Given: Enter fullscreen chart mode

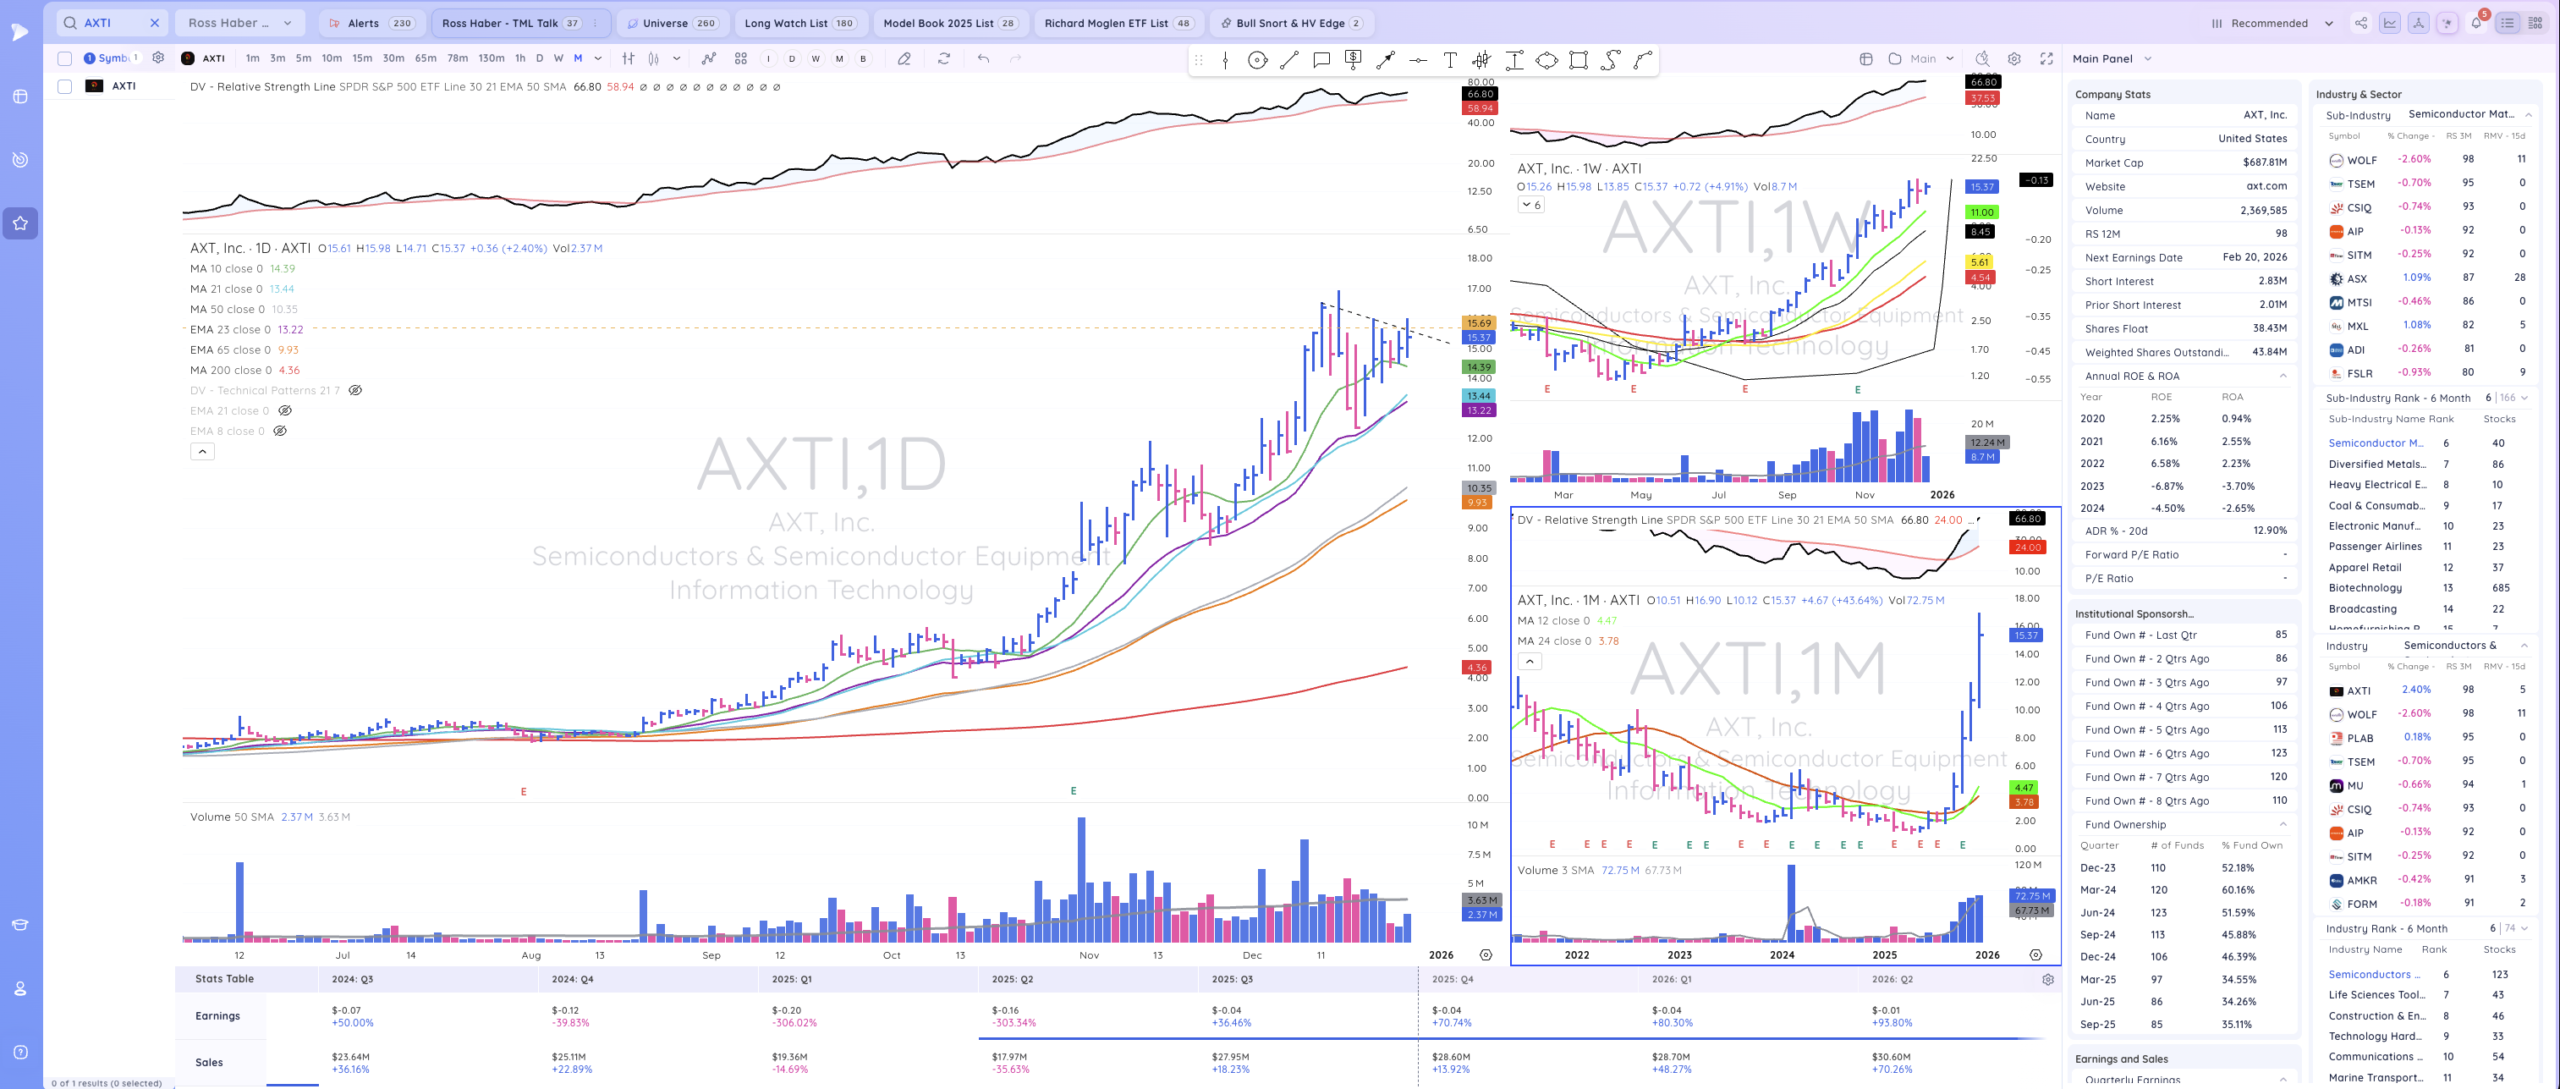Looking at the screenshot, I should 2047,59.
